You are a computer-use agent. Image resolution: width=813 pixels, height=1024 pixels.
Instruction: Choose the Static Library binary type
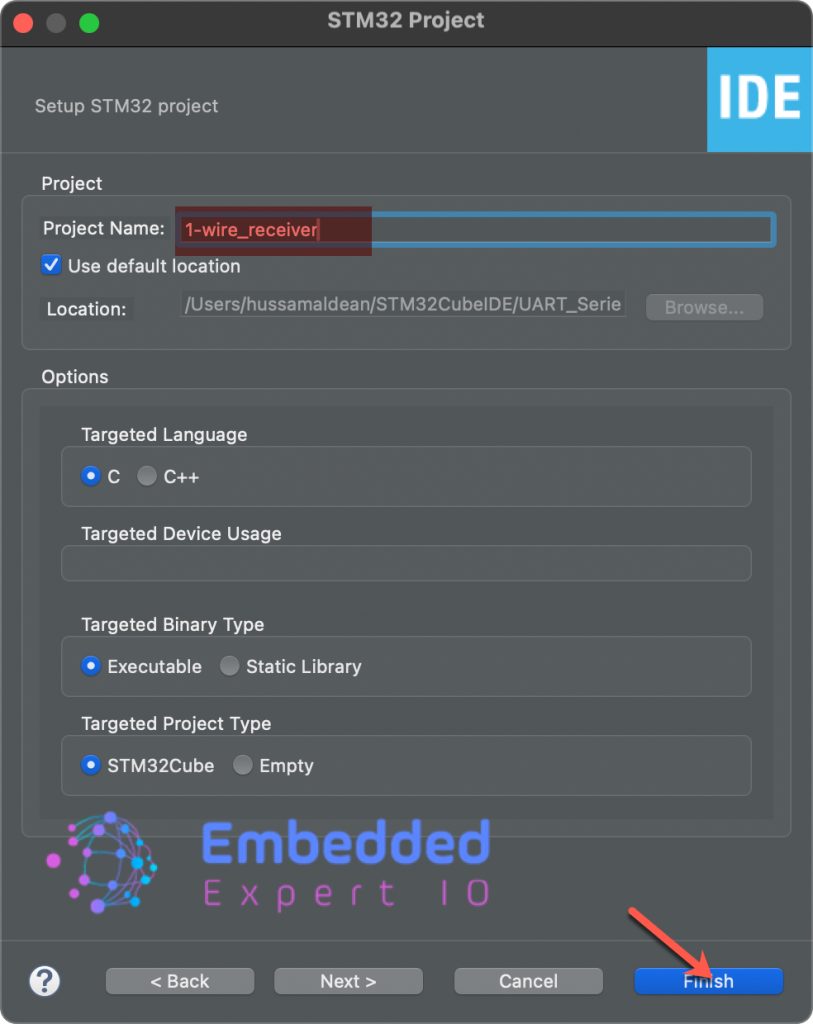coord(230,666)
